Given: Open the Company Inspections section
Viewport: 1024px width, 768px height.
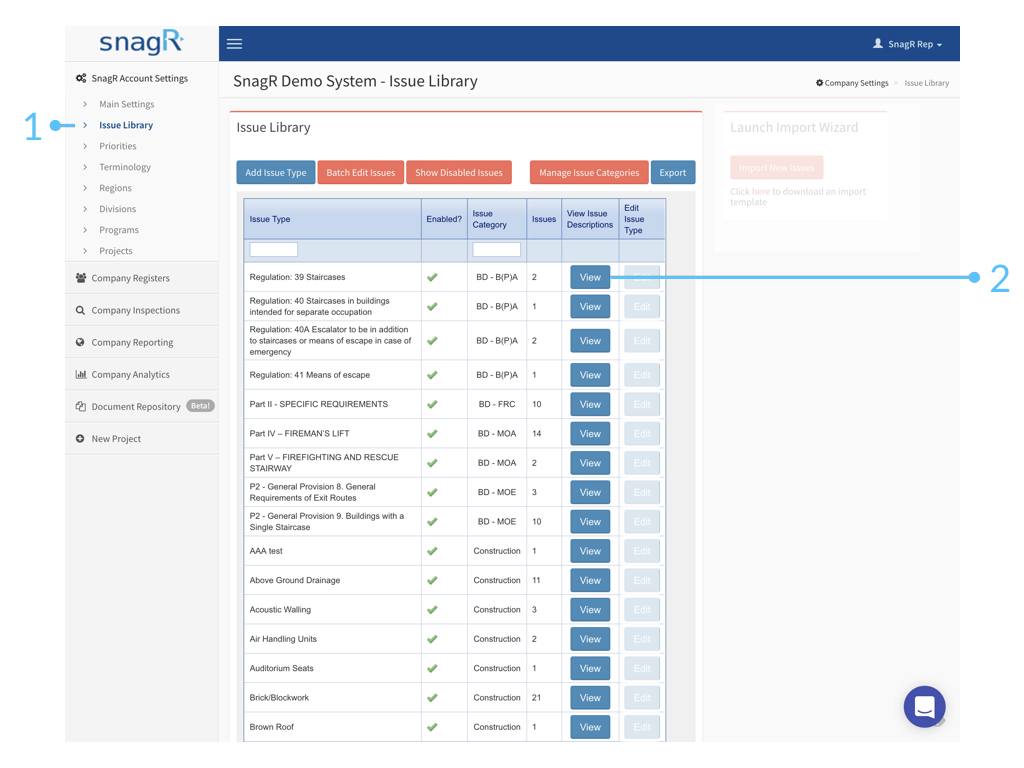Looking at the screenshot, I should pyautogui.click(x=136, y=310).
